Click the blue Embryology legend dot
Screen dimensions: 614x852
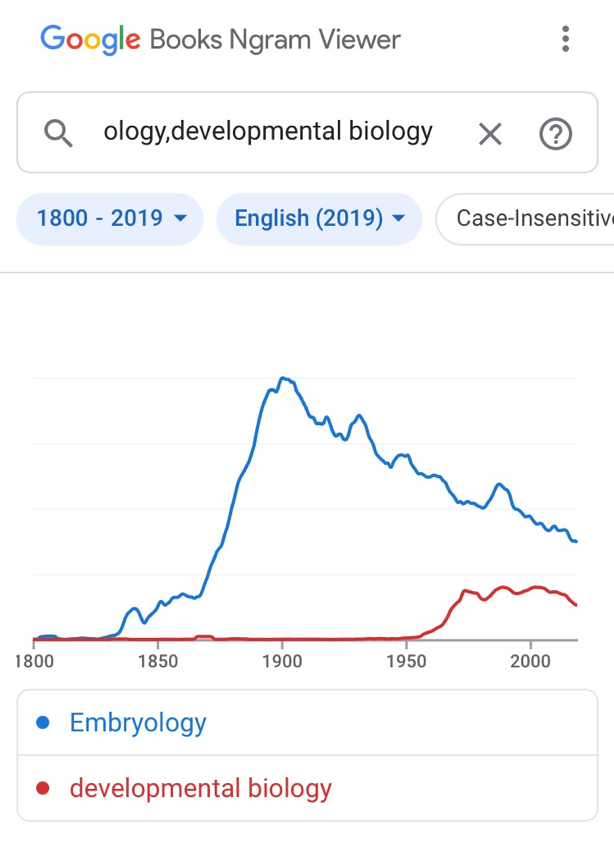pos(43,723)
